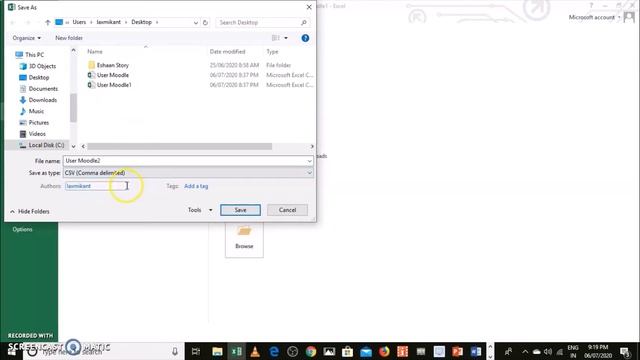
Task: Expand the File name history dropdown arrow
Action: click(309, 161)
